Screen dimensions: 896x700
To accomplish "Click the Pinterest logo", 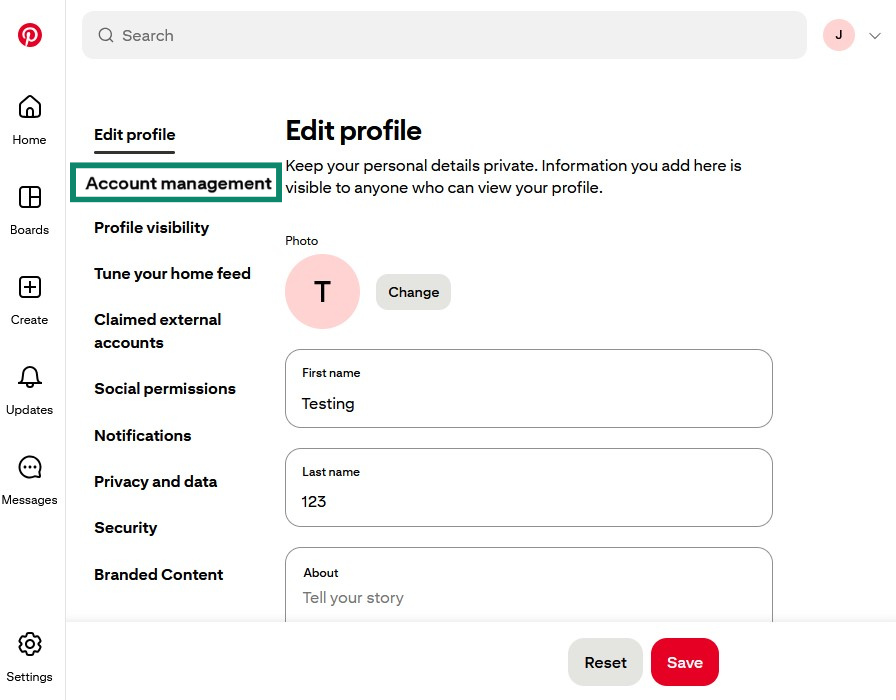I will (30, 34).
